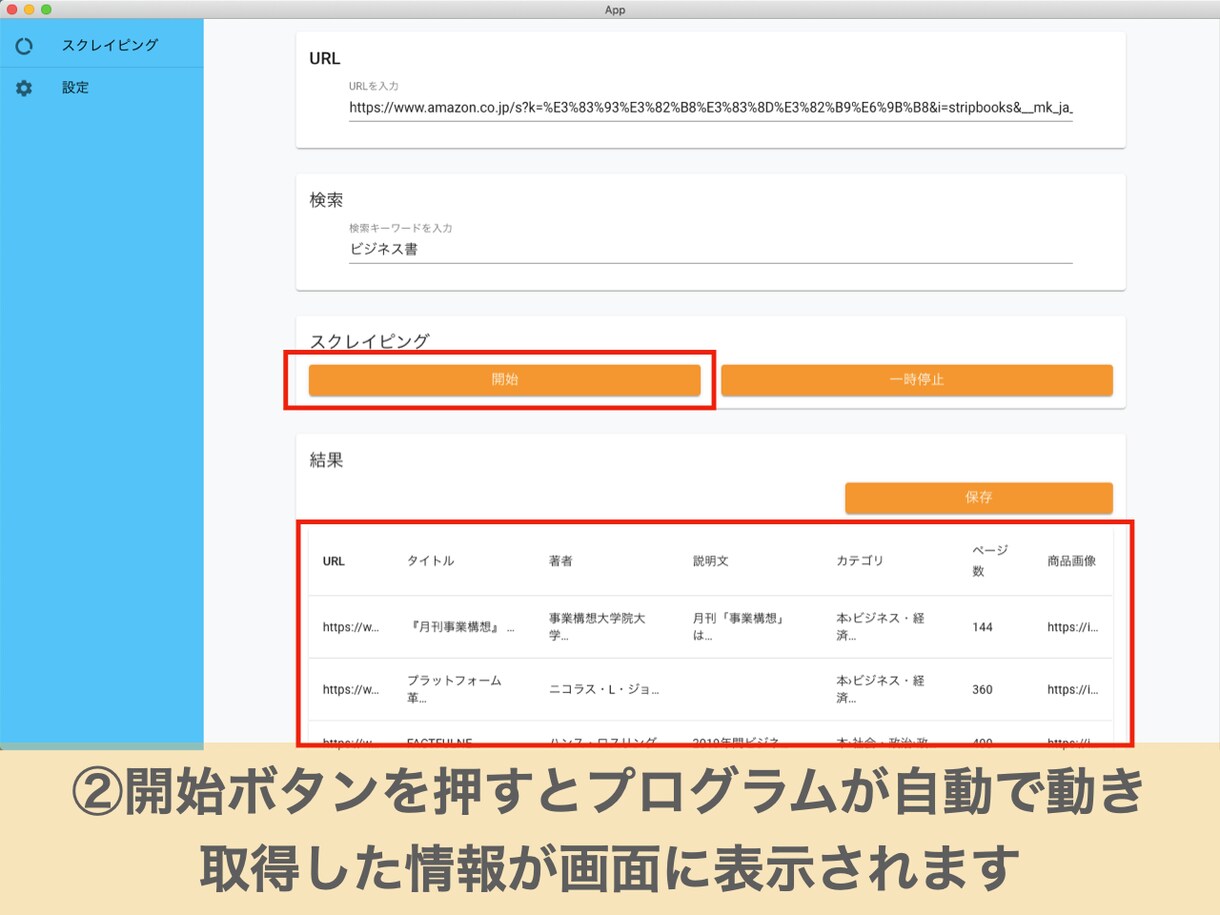The height and width of the screenshot is (915, 1220).
Task: Save results with the 保存 button
Action: click(978, 497)
